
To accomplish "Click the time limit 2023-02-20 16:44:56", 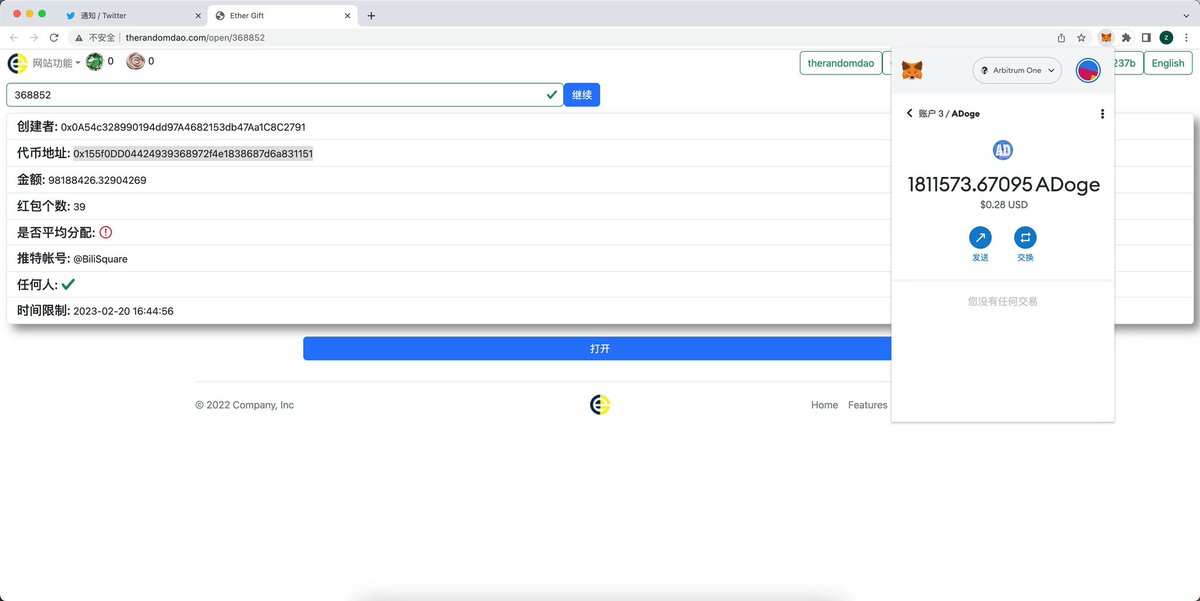I will coord(124,311).
